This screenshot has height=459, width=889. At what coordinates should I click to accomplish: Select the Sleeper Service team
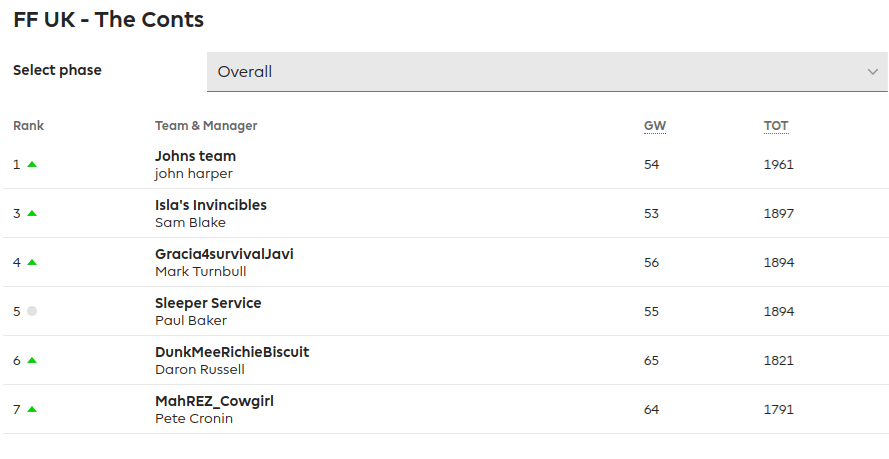[x=208, y=303]
